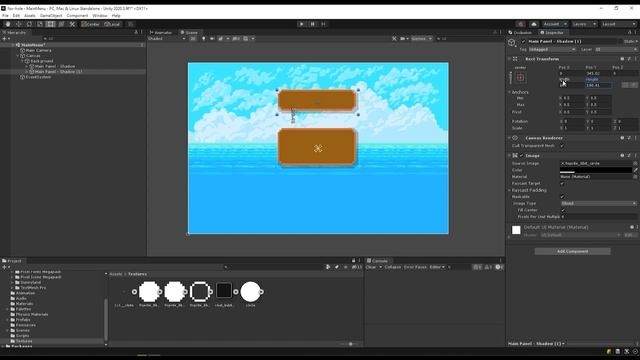This screenshot has height=360, width=640.
Task: Open the Tag dropdown in Inspector
Action: coord(552,49)
